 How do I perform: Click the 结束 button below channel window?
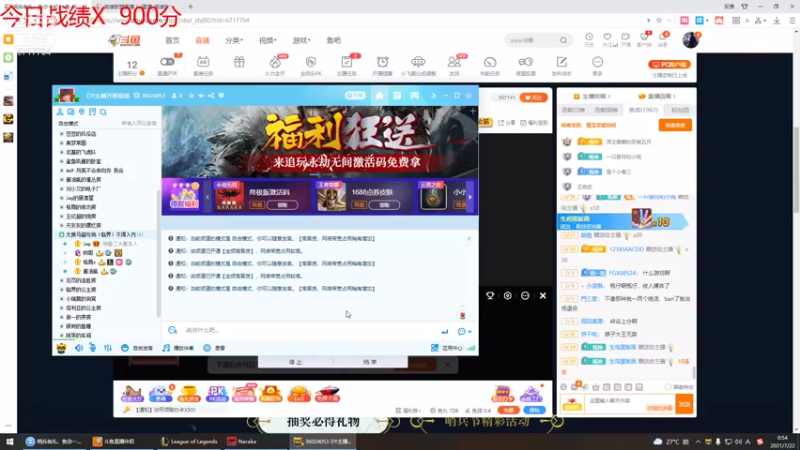pyautogui.click(x=370, y=362)
